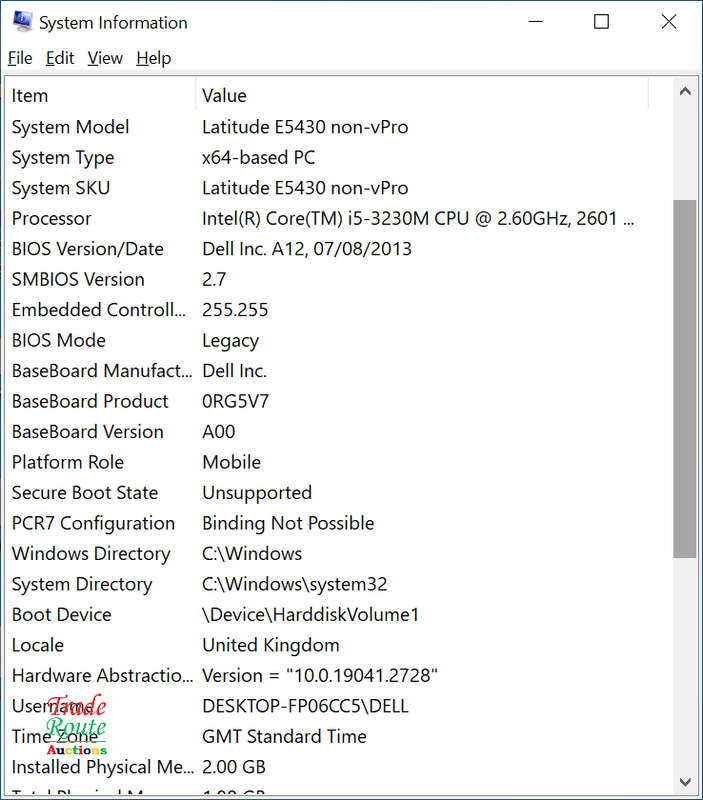Select the BIOS Version/Date row label
The height and width of the screenshot is (800, 703).
click(88, 249)
